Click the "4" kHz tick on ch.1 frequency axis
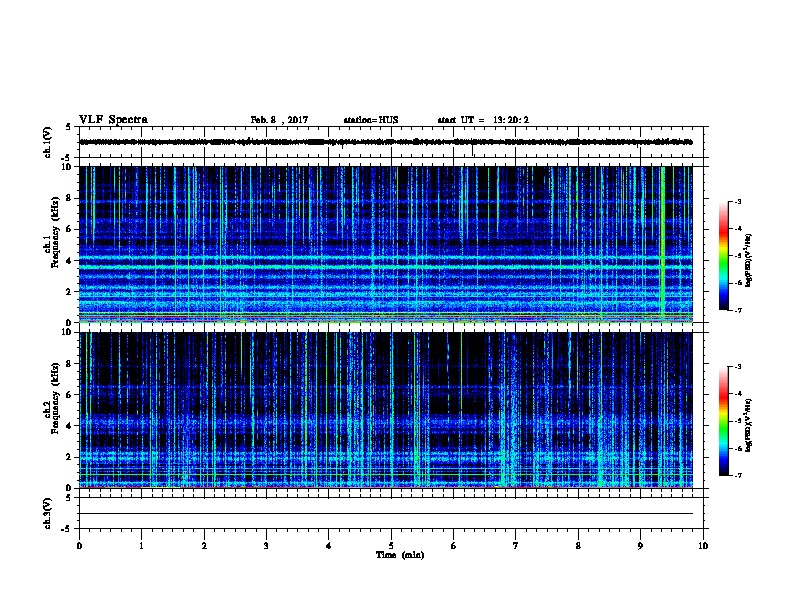The width and height of the screenshot is (792, 612). (69, 261)
